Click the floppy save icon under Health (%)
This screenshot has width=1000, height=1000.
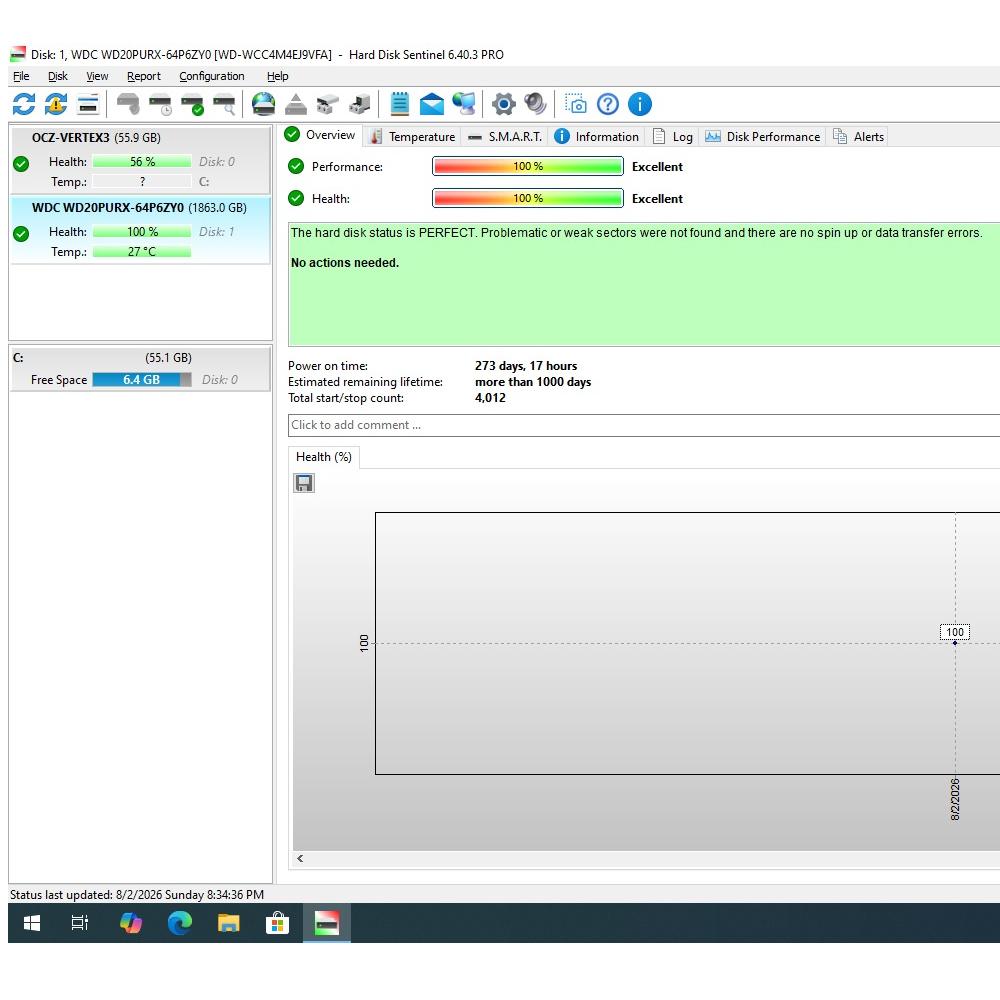point(304,483)
